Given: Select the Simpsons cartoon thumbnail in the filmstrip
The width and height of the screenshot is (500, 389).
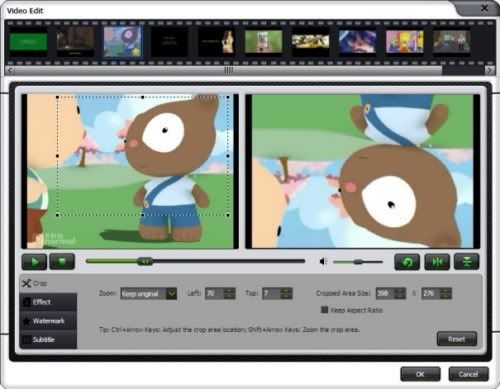Looking at the screenshot, I should tap(404, 42).
